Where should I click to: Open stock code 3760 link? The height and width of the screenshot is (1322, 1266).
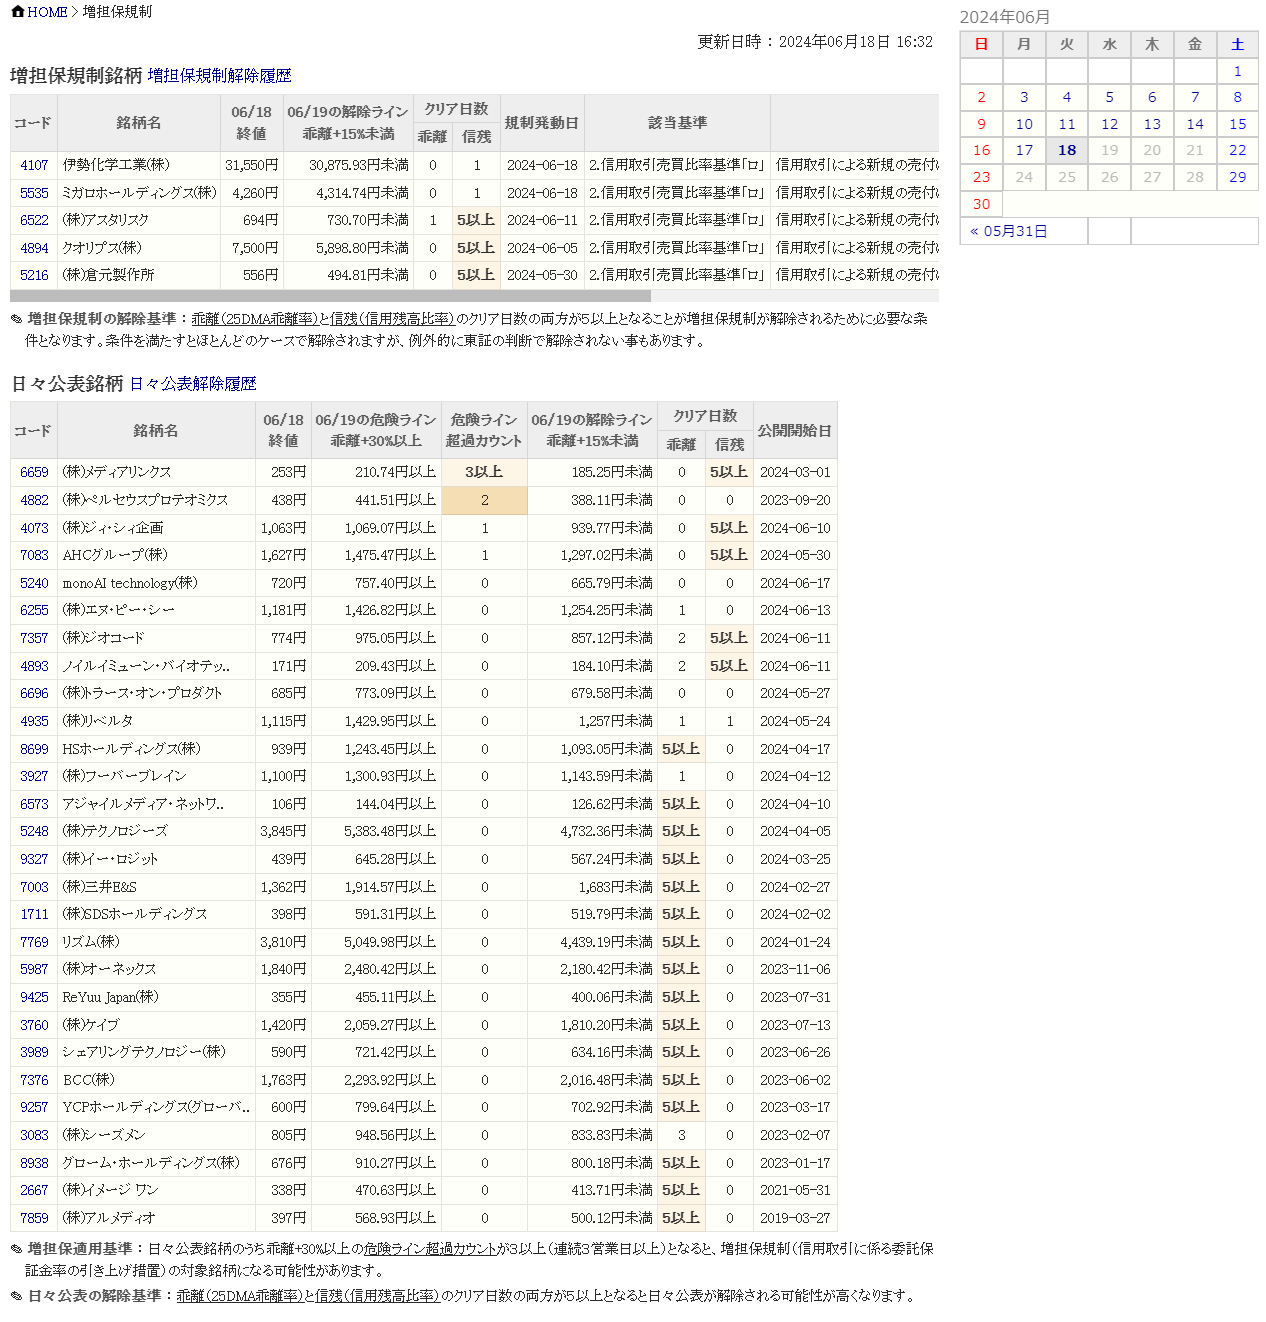(x=34, y=1025)
